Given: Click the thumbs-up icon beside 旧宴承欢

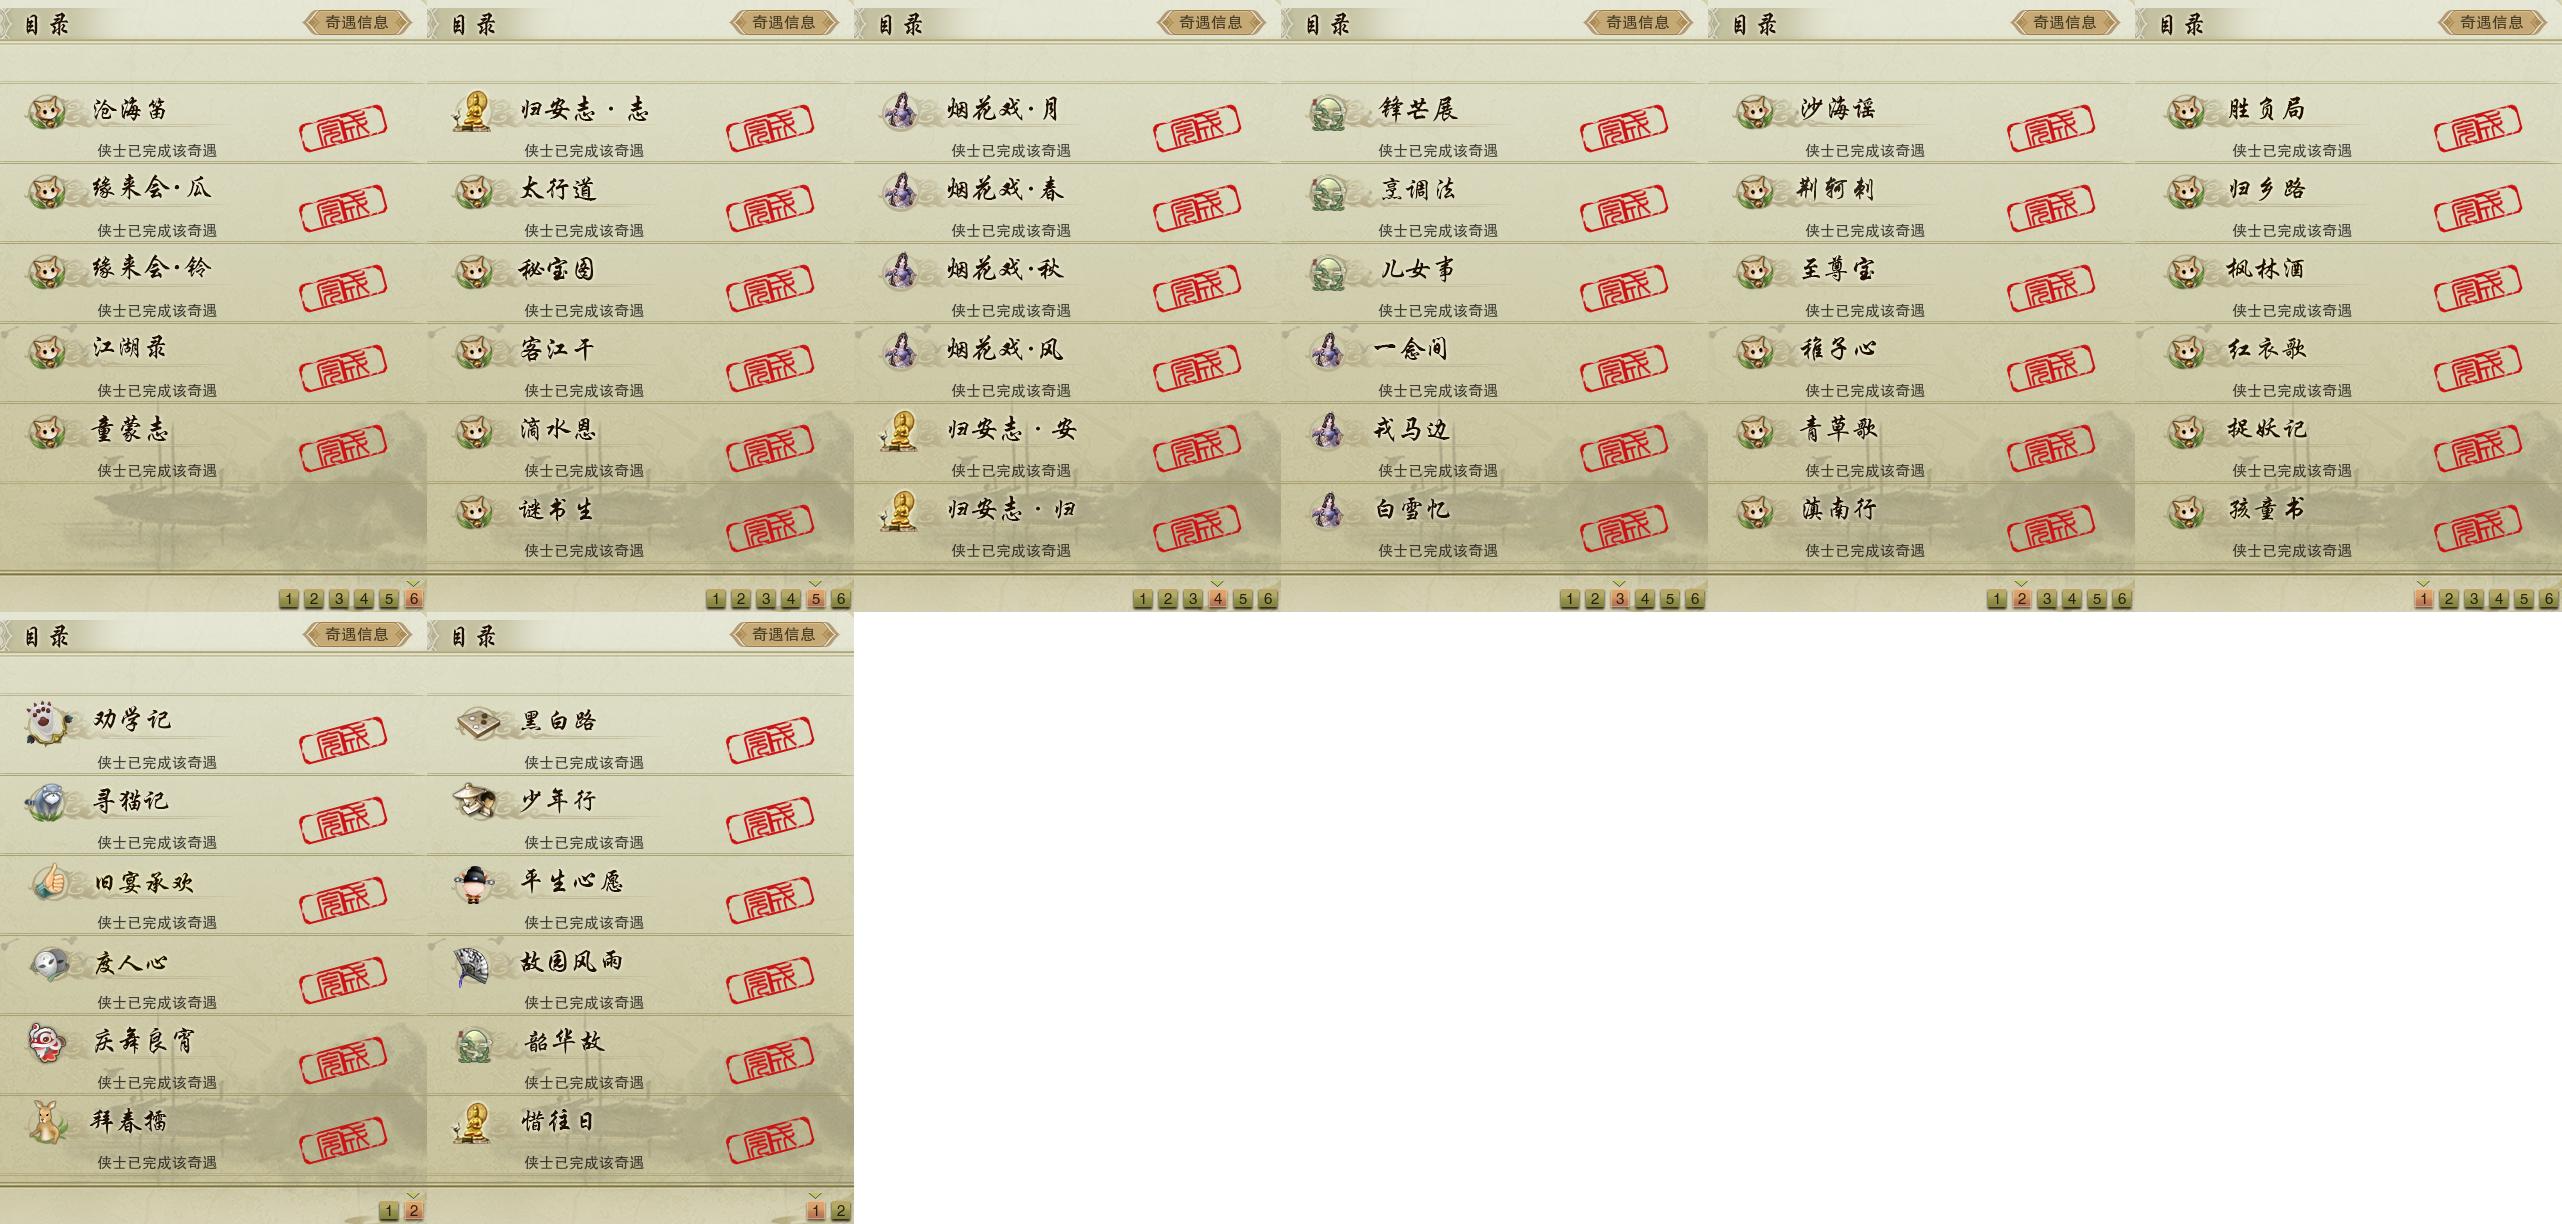Looking at the screenshot, I should point(48,882).
